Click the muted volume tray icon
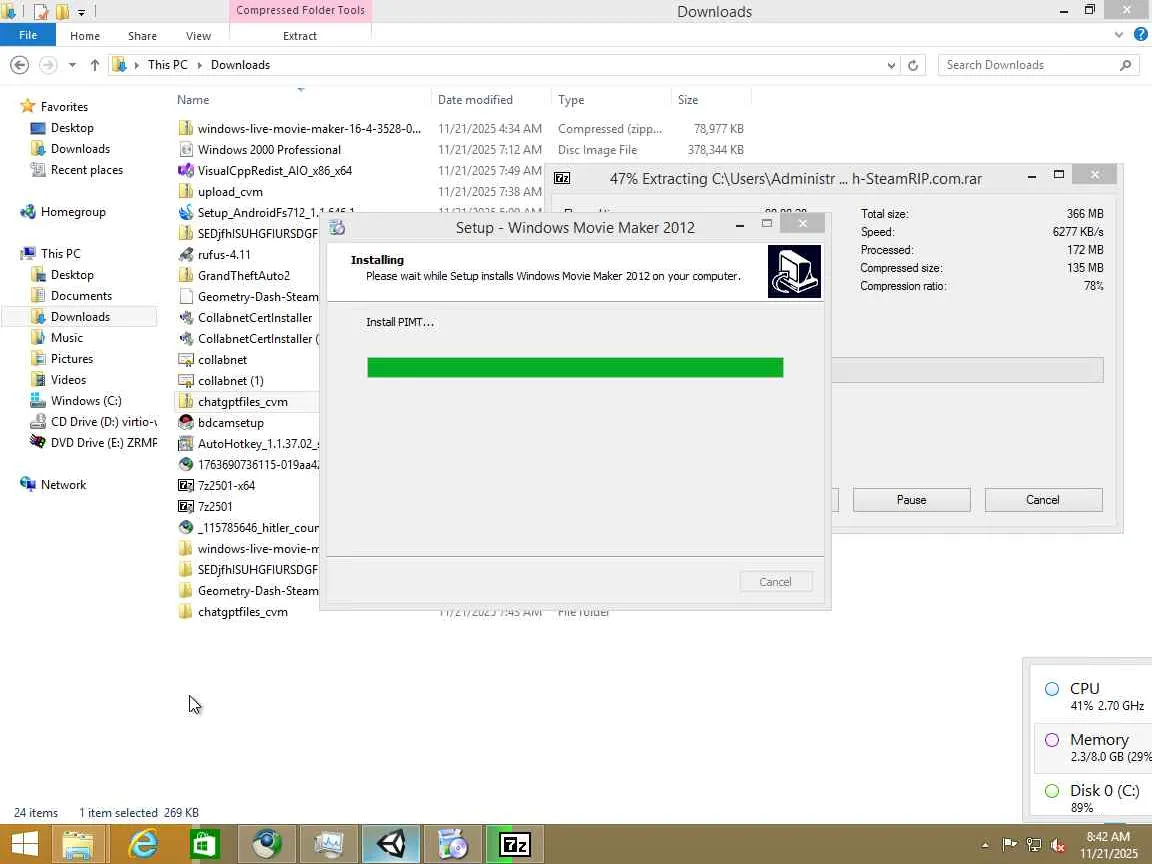Viewport: 1152px width, 864px height. 1058,845
